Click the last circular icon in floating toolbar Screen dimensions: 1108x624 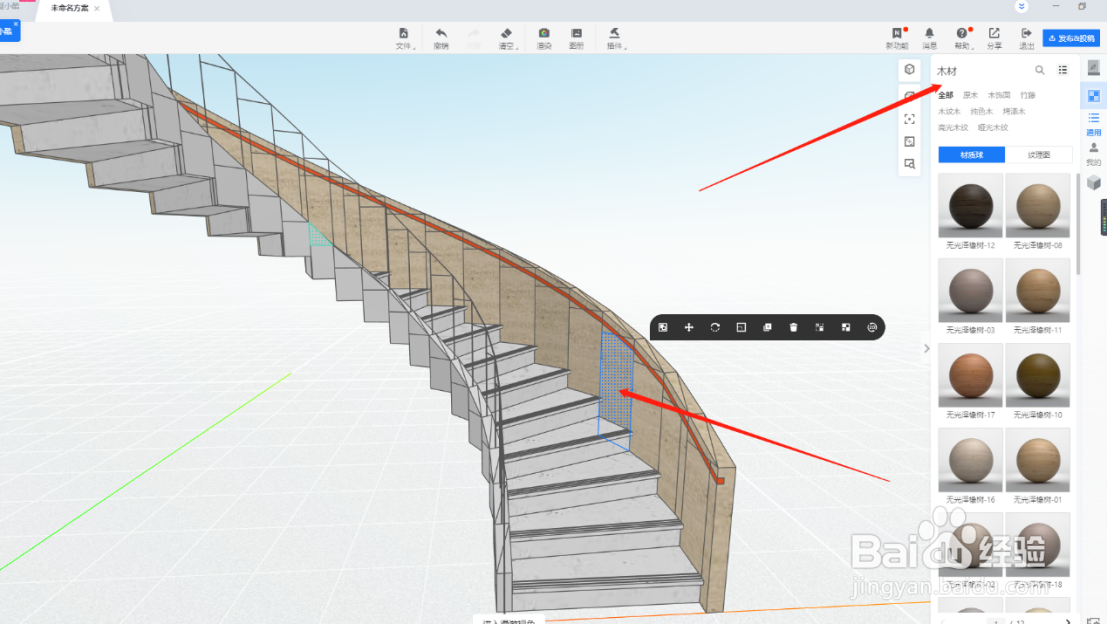point(872,327)
